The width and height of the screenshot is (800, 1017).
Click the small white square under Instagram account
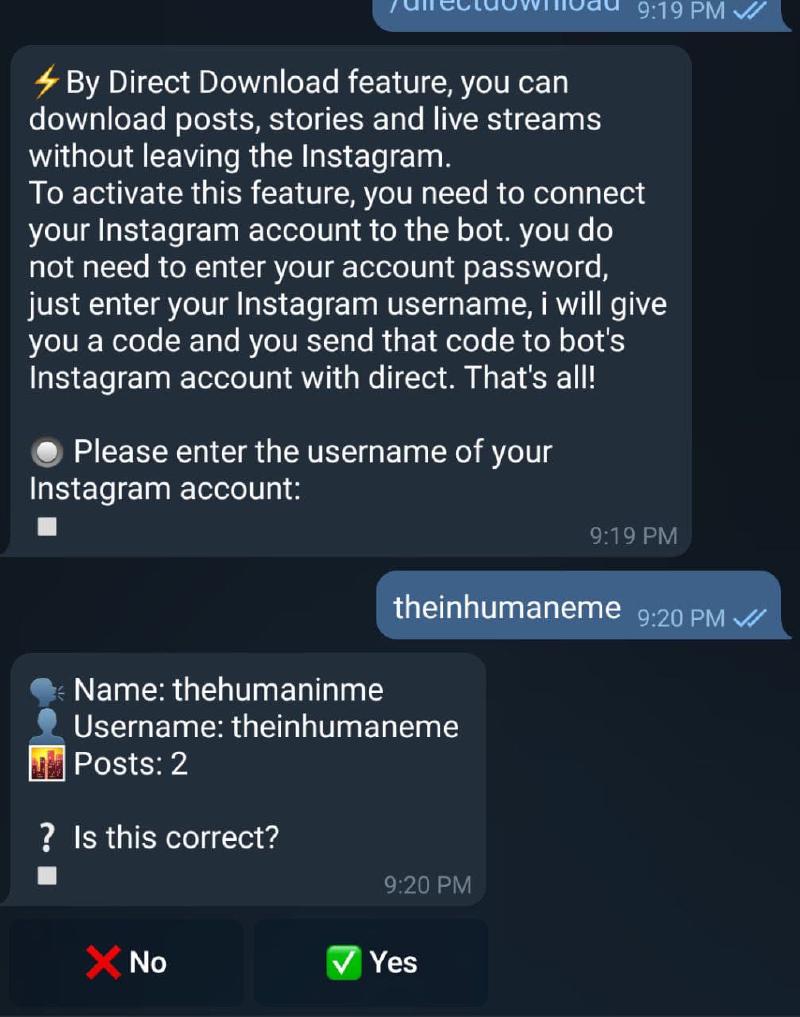tap(47, 527)
